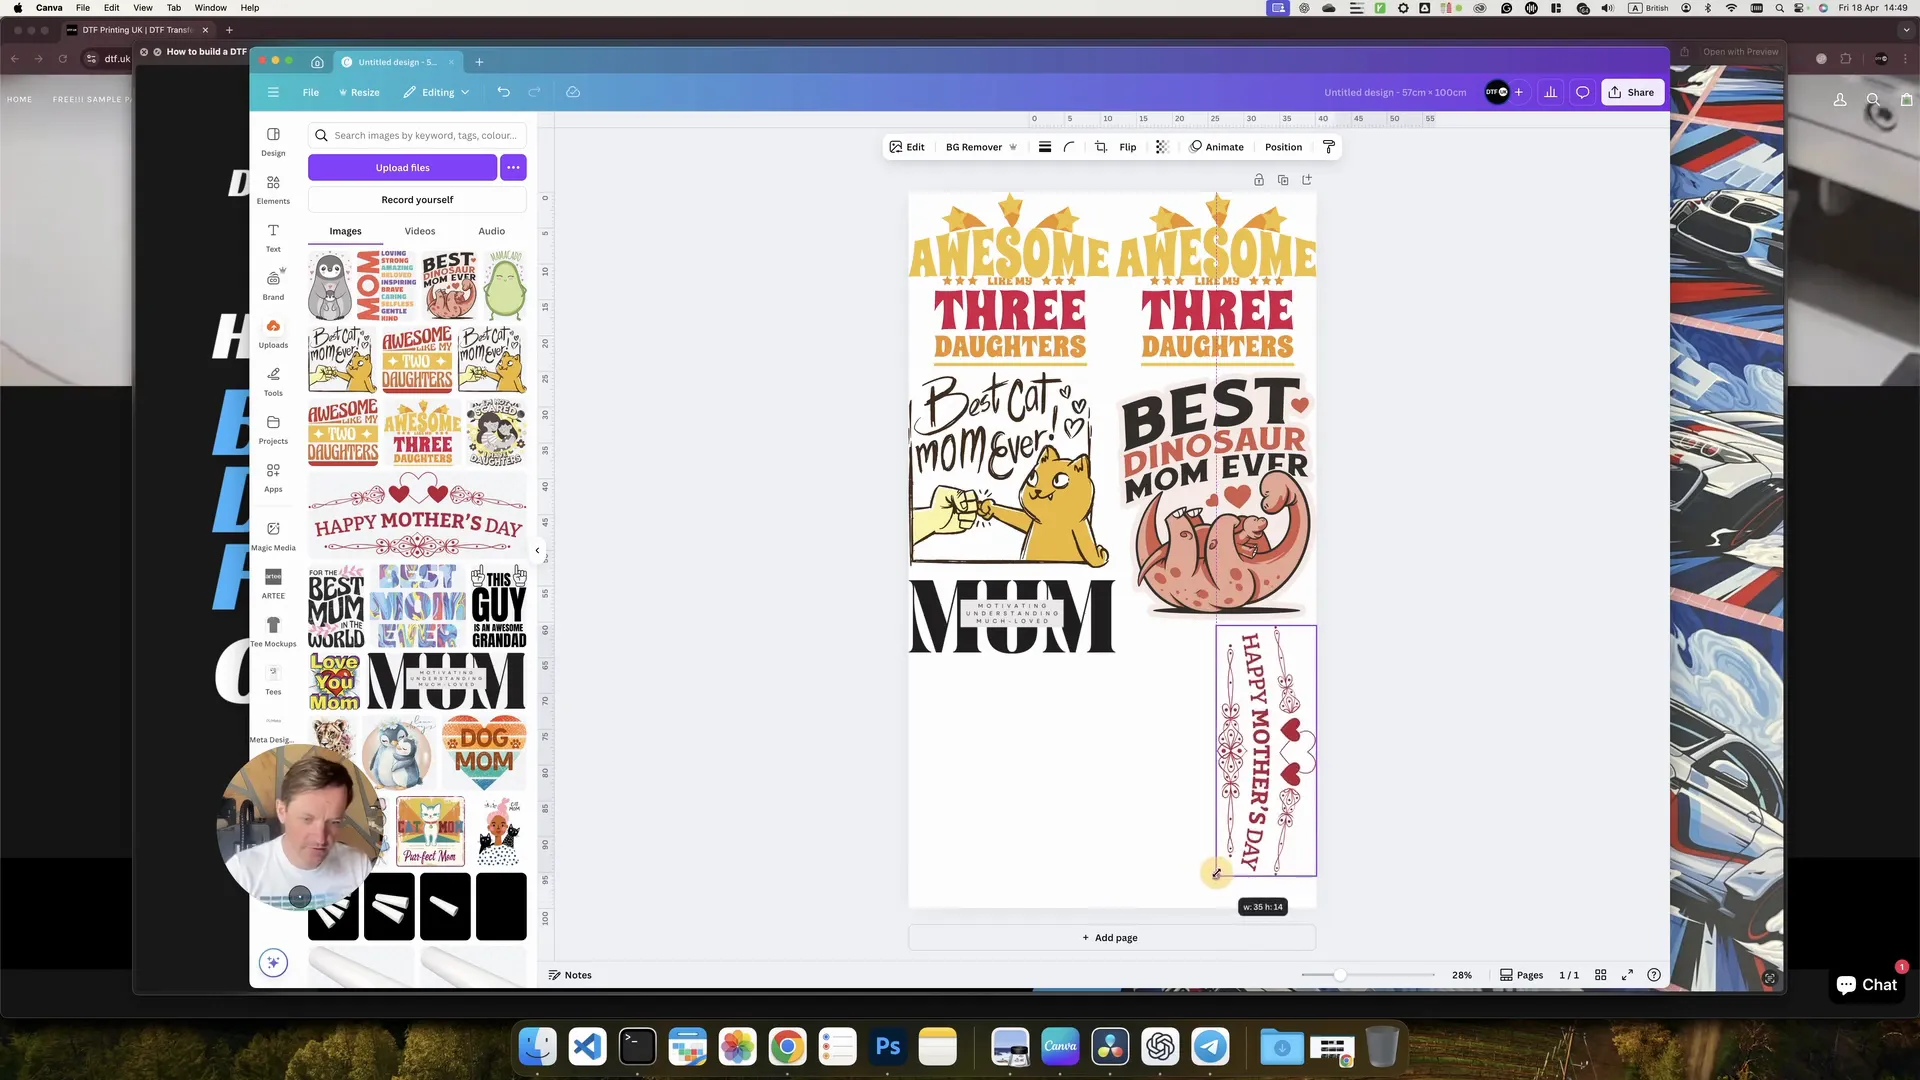Go to Canva home

pos(317,62)
